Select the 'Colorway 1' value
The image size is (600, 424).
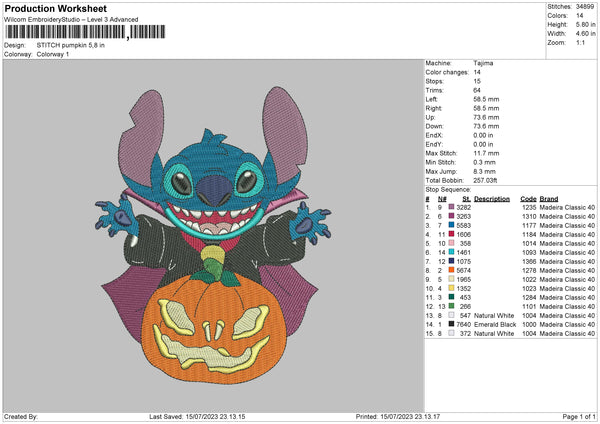[53, 54]
